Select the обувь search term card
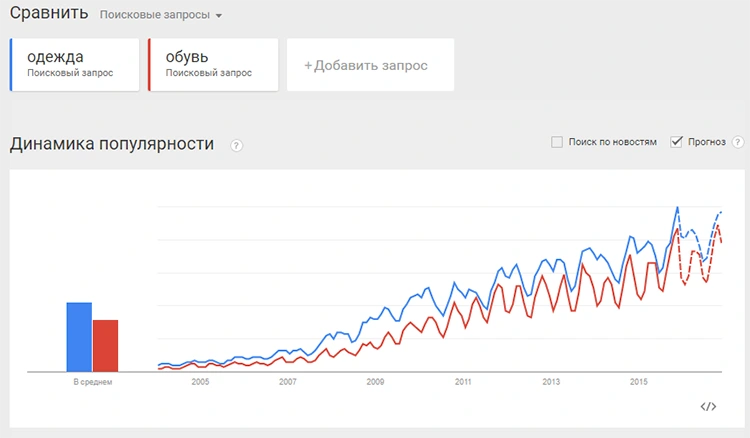This screenshot has width=750, height=438. [213, 65]
